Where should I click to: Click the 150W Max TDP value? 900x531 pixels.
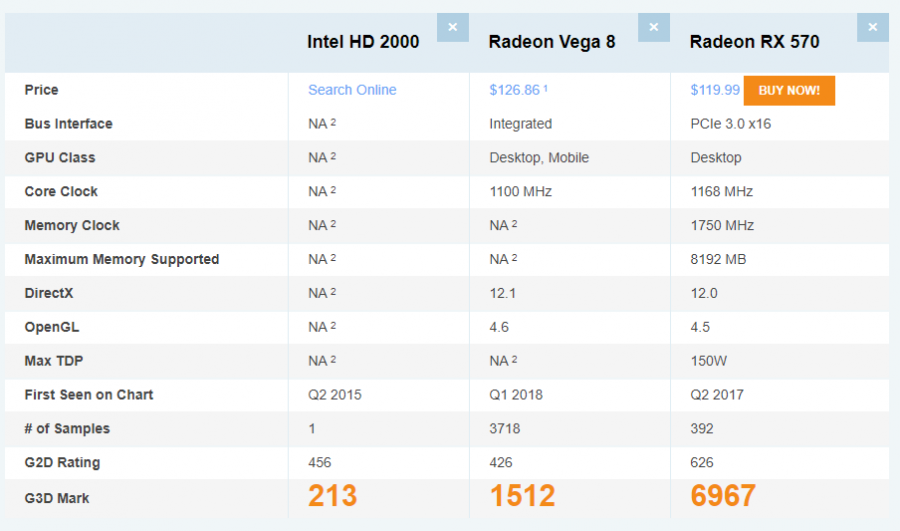point(708,361)
